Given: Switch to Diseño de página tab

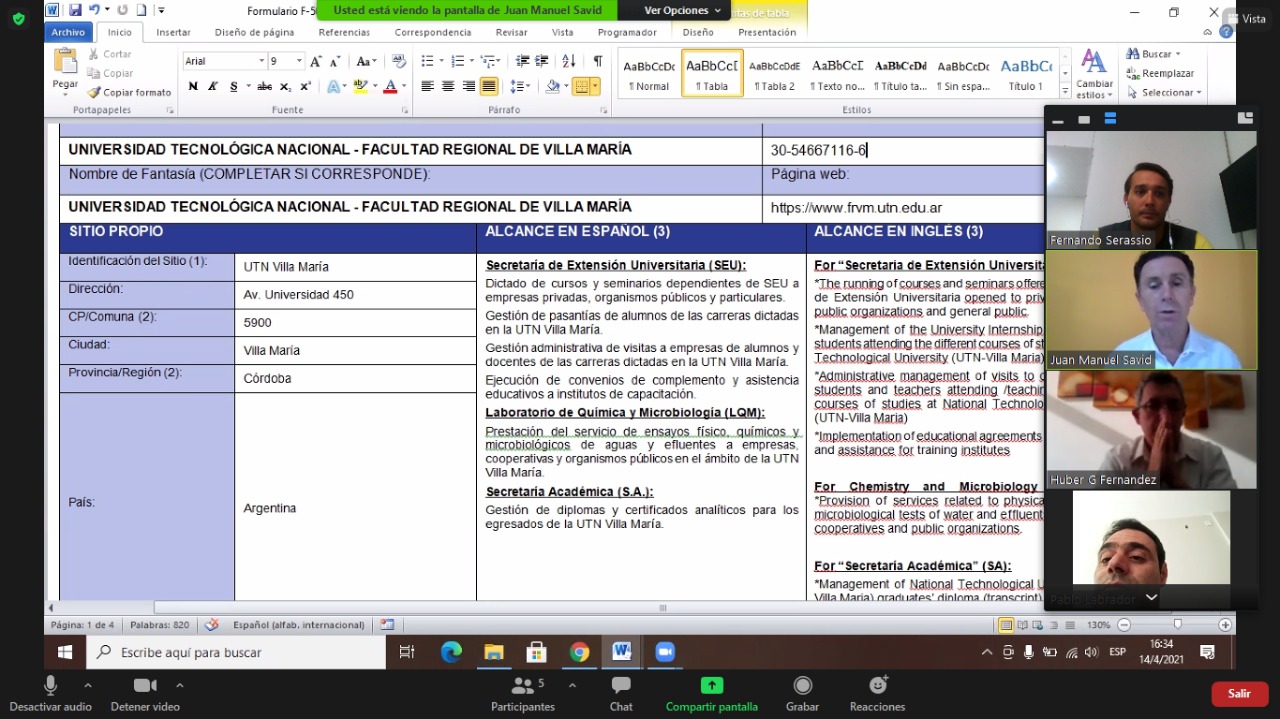Looking at the screenshot, I should tap(255, 32).
